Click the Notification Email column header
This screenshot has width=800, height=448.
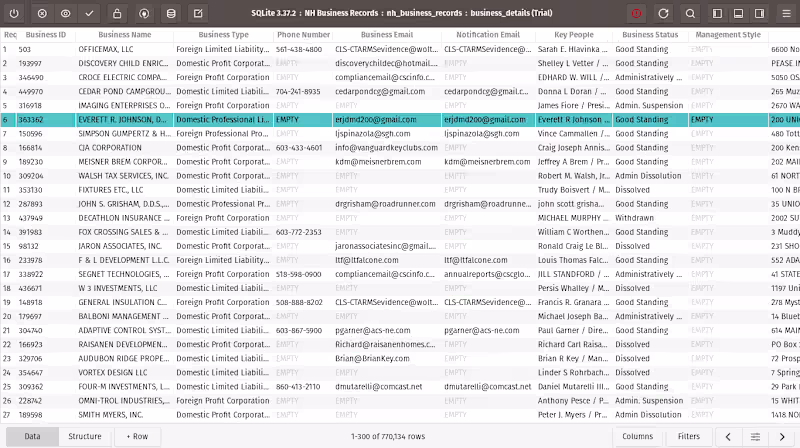488,35
